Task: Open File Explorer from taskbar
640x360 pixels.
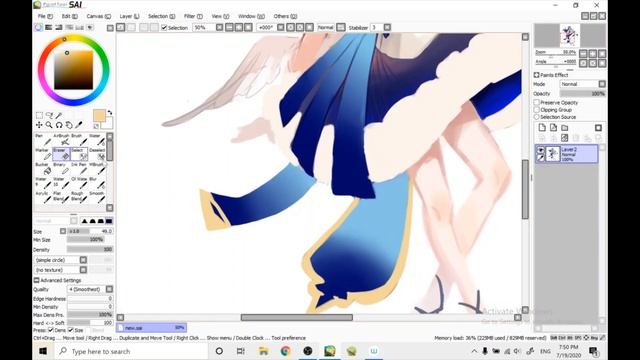Action: point(264,351)
